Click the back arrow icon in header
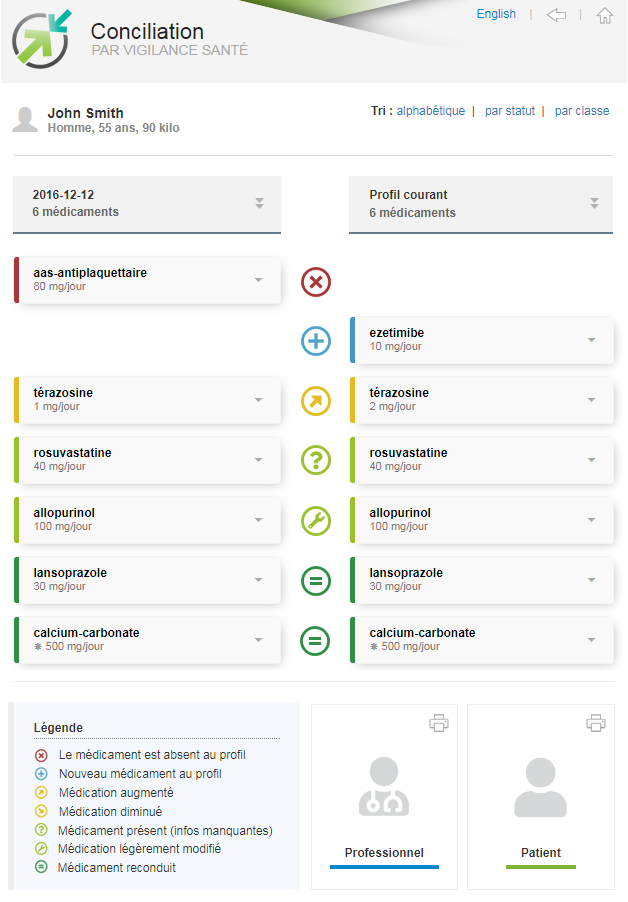This screenshot has width=628, height=902. click(556, 15)
